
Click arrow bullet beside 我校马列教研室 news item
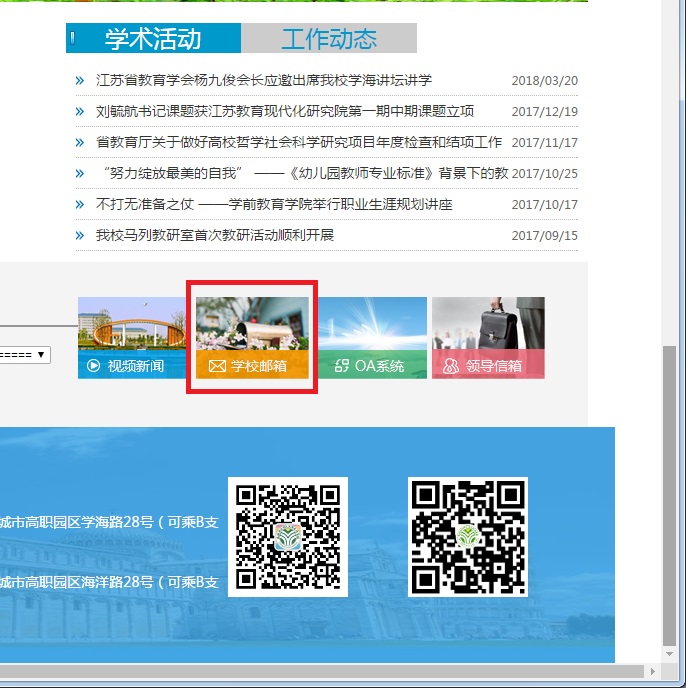(x=80, y=236)
